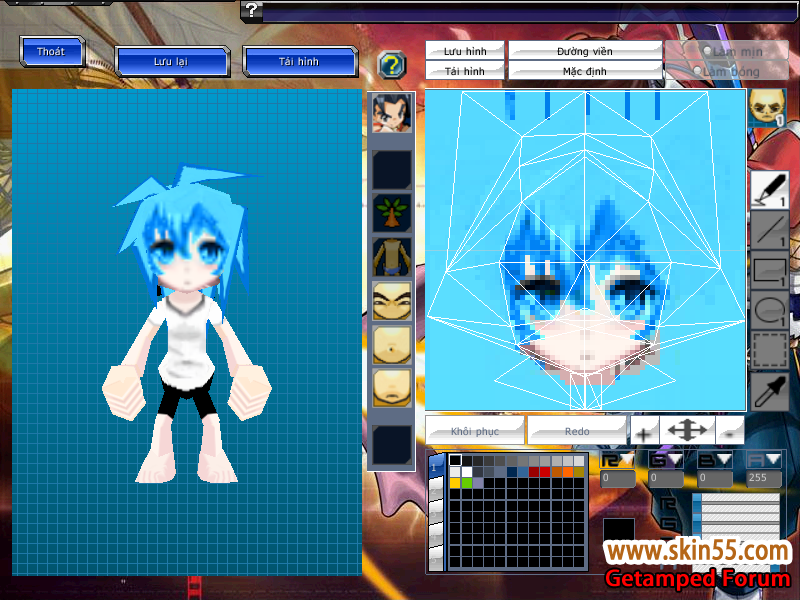Click the Redo button
This screenshot has height=600, width=800.
pos(577,431)
